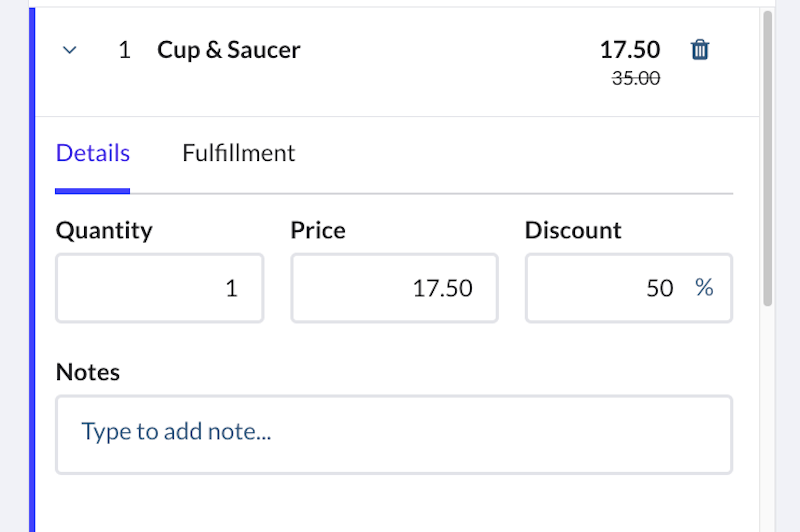Click the Notes label

[88, 372]
